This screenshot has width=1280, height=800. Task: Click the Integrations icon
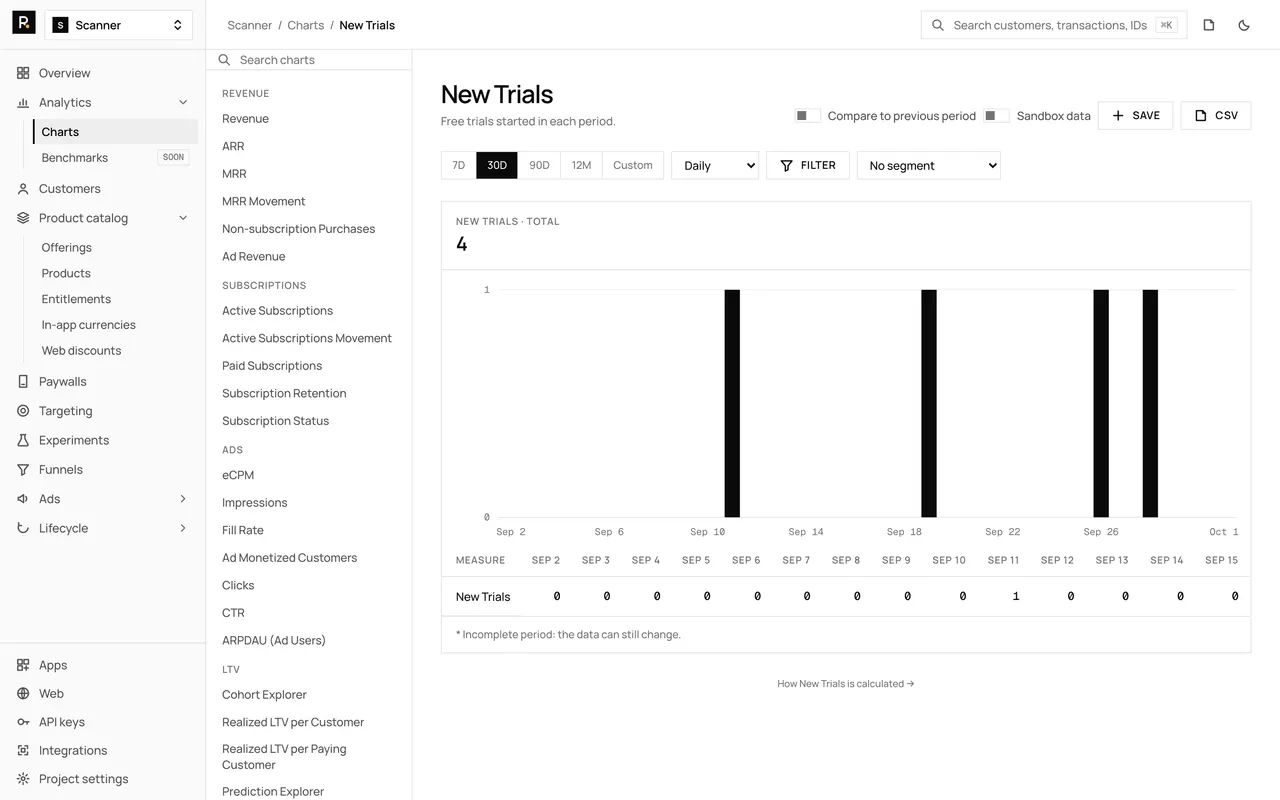(23, 750)
